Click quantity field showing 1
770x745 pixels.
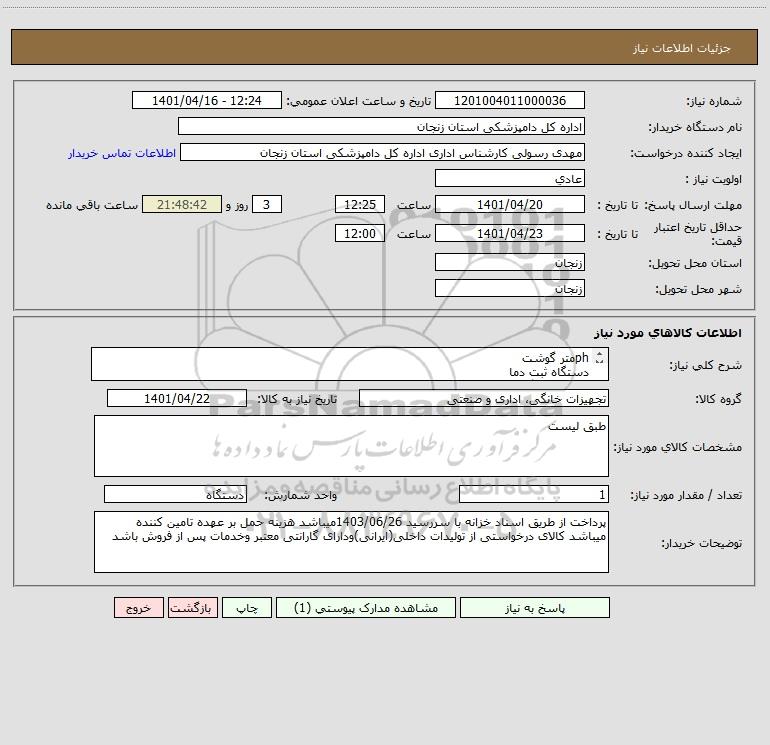534,494
